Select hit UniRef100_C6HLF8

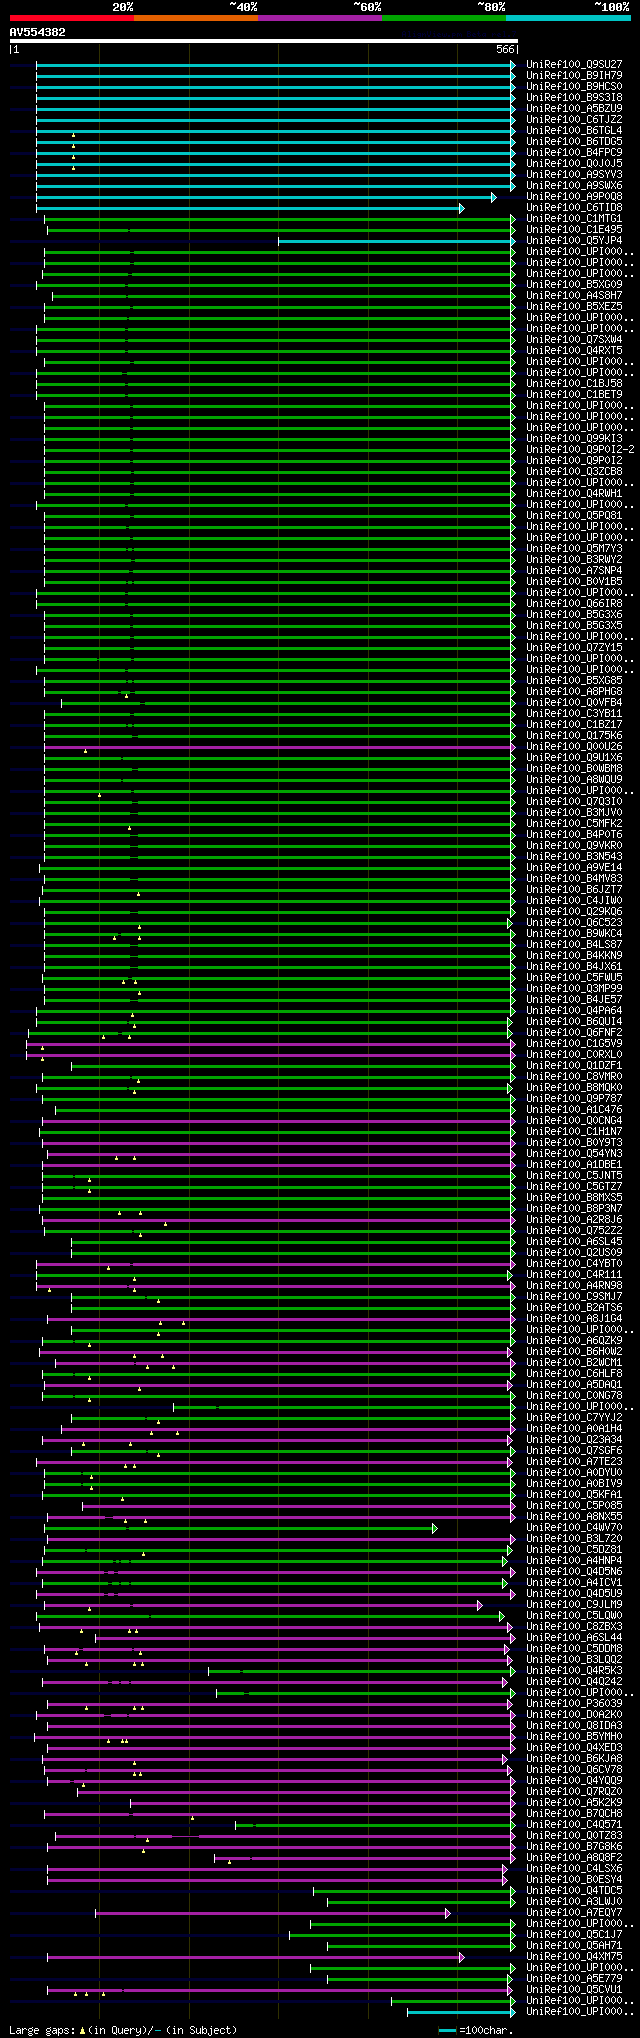574,1373
